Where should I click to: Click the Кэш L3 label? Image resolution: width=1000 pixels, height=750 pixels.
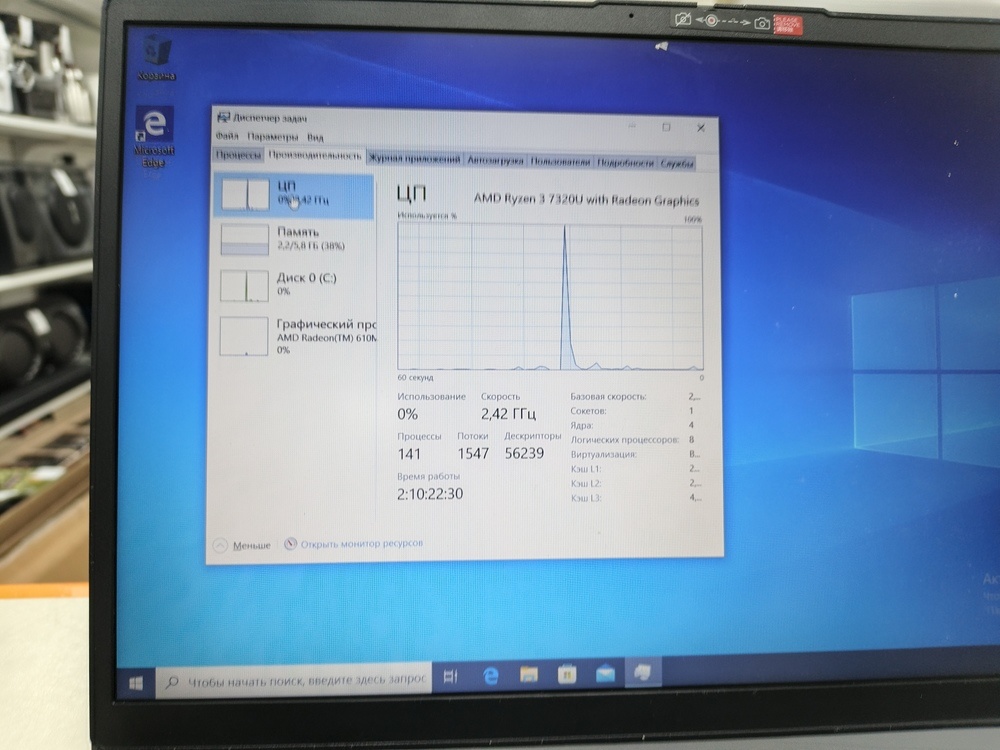coord(586,498)
